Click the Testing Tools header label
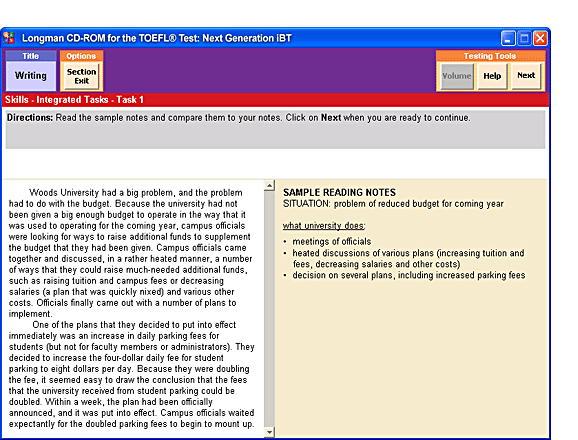578x440 pixels. 490,56
